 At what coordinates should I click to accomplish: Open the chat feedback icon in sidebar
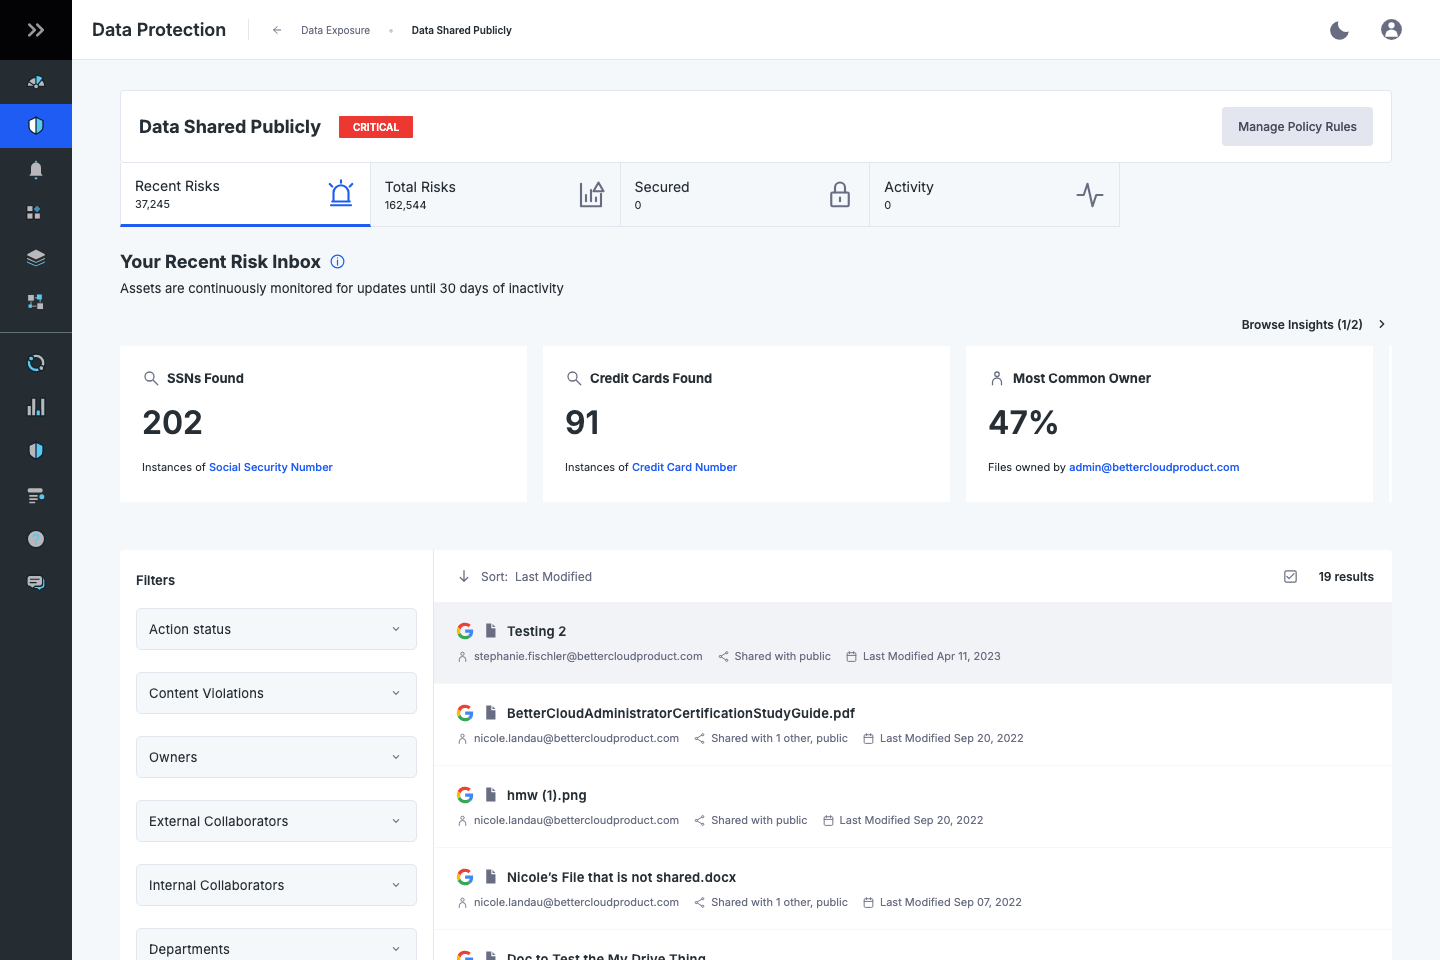pyautogui.click(x=36, y=583)
